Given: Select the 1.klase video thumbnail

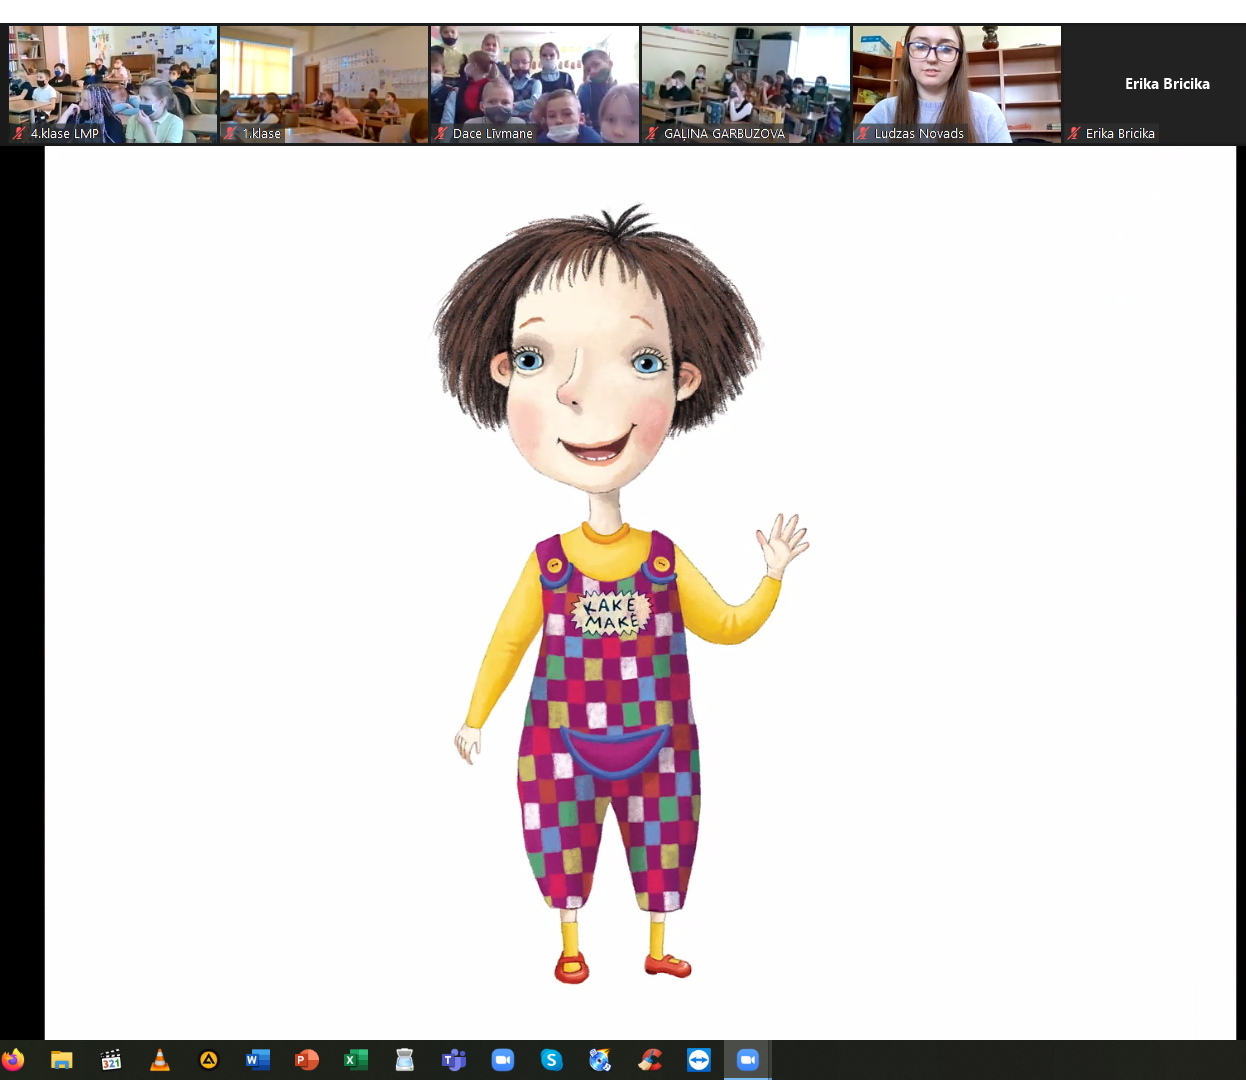Looking at the screenshot, I should coord(324,84).
